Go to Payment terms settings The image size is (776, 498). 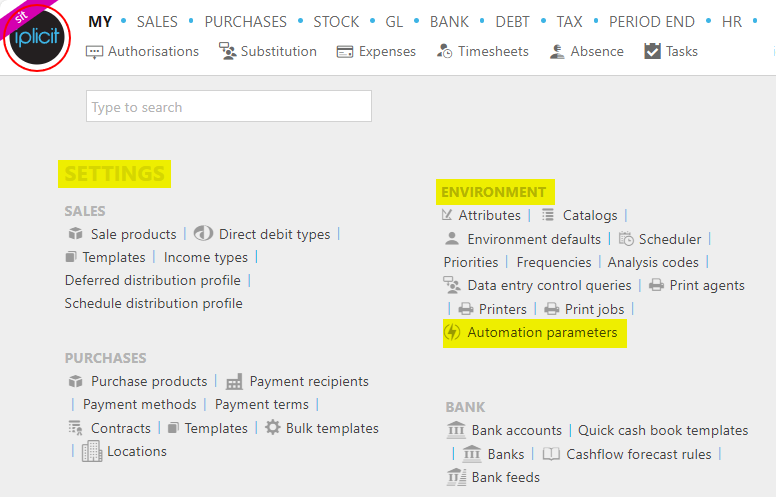pyautogui.click(x=261, y=404)
